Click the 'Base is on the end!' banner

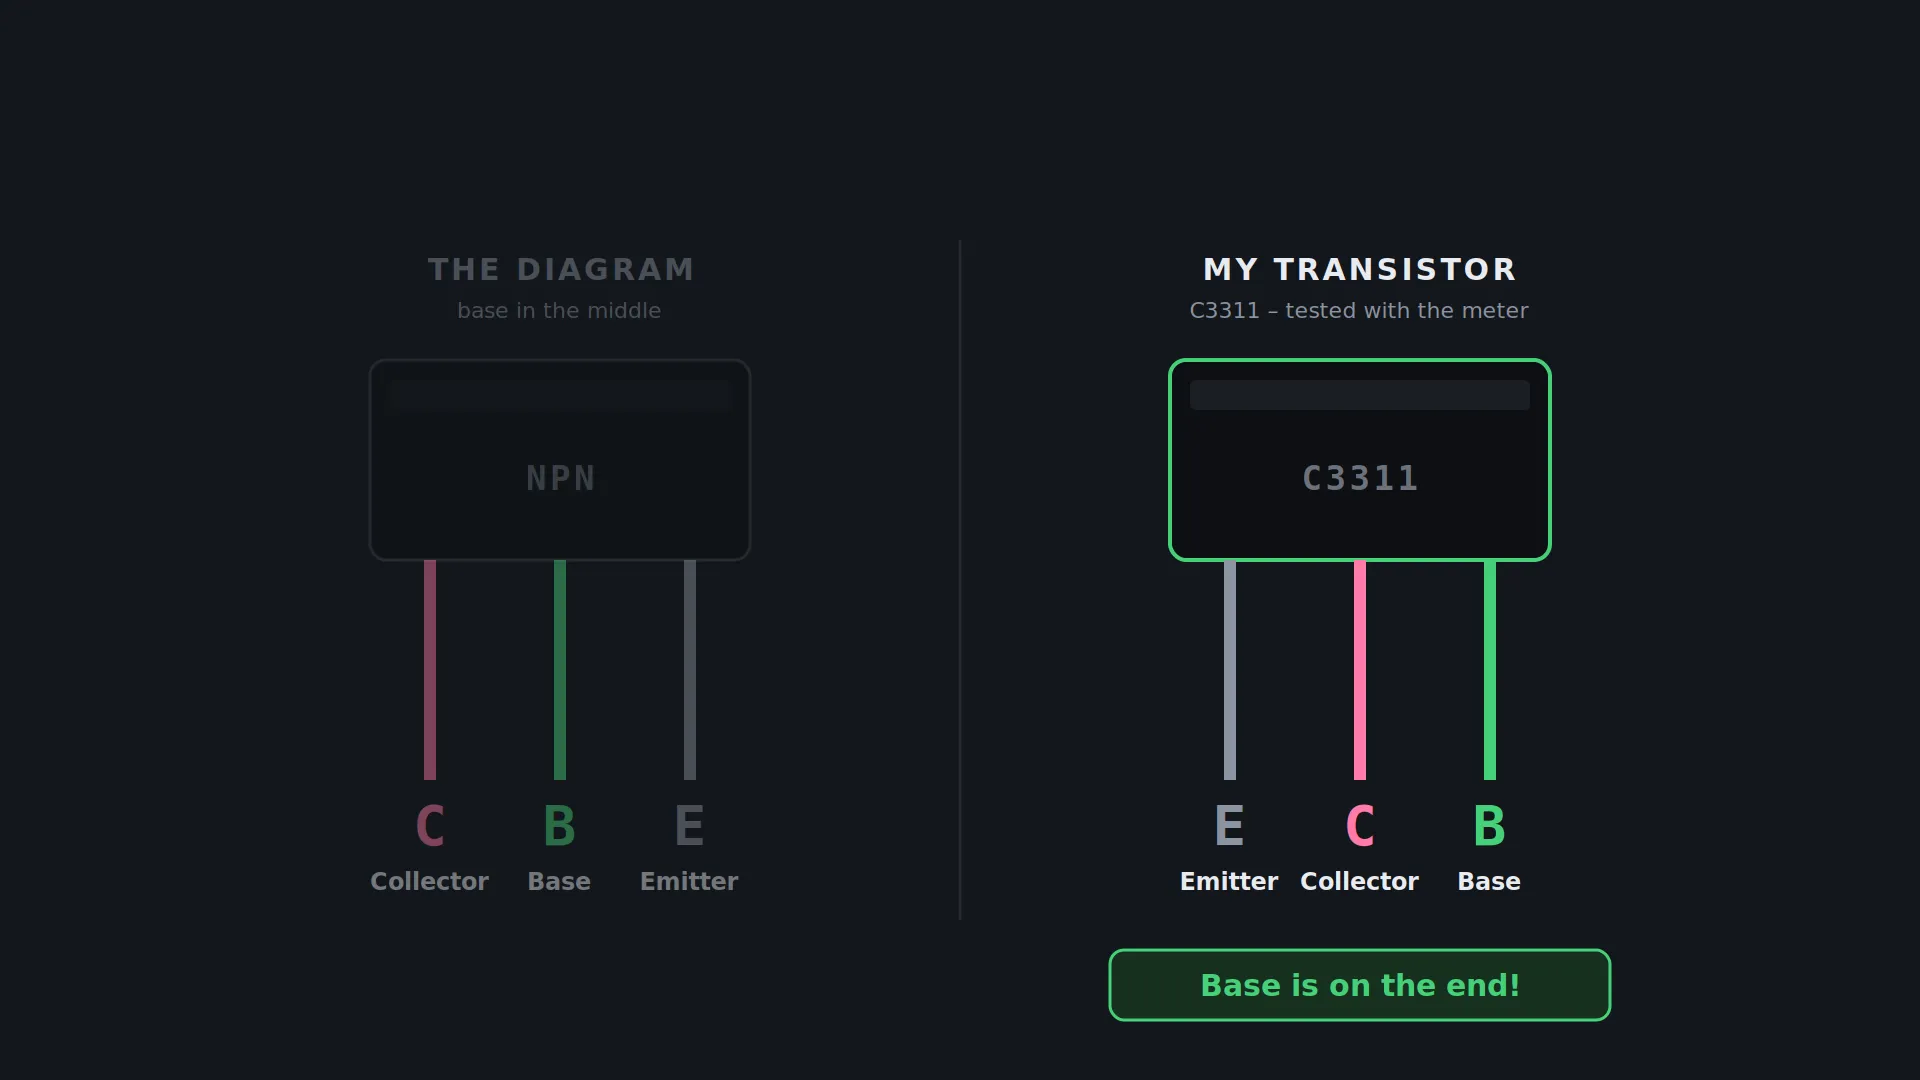(x=1360, y=985)
